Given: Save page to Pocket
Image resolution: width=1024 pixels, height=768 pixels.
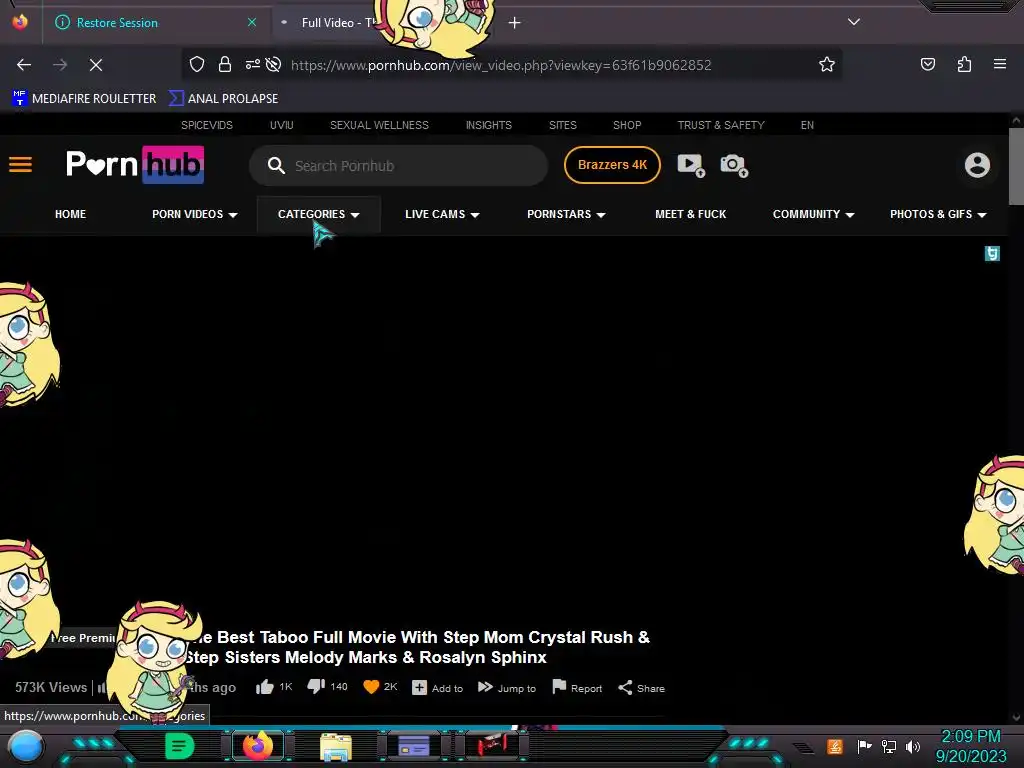Looking at the screenshot, I should 928,64.
